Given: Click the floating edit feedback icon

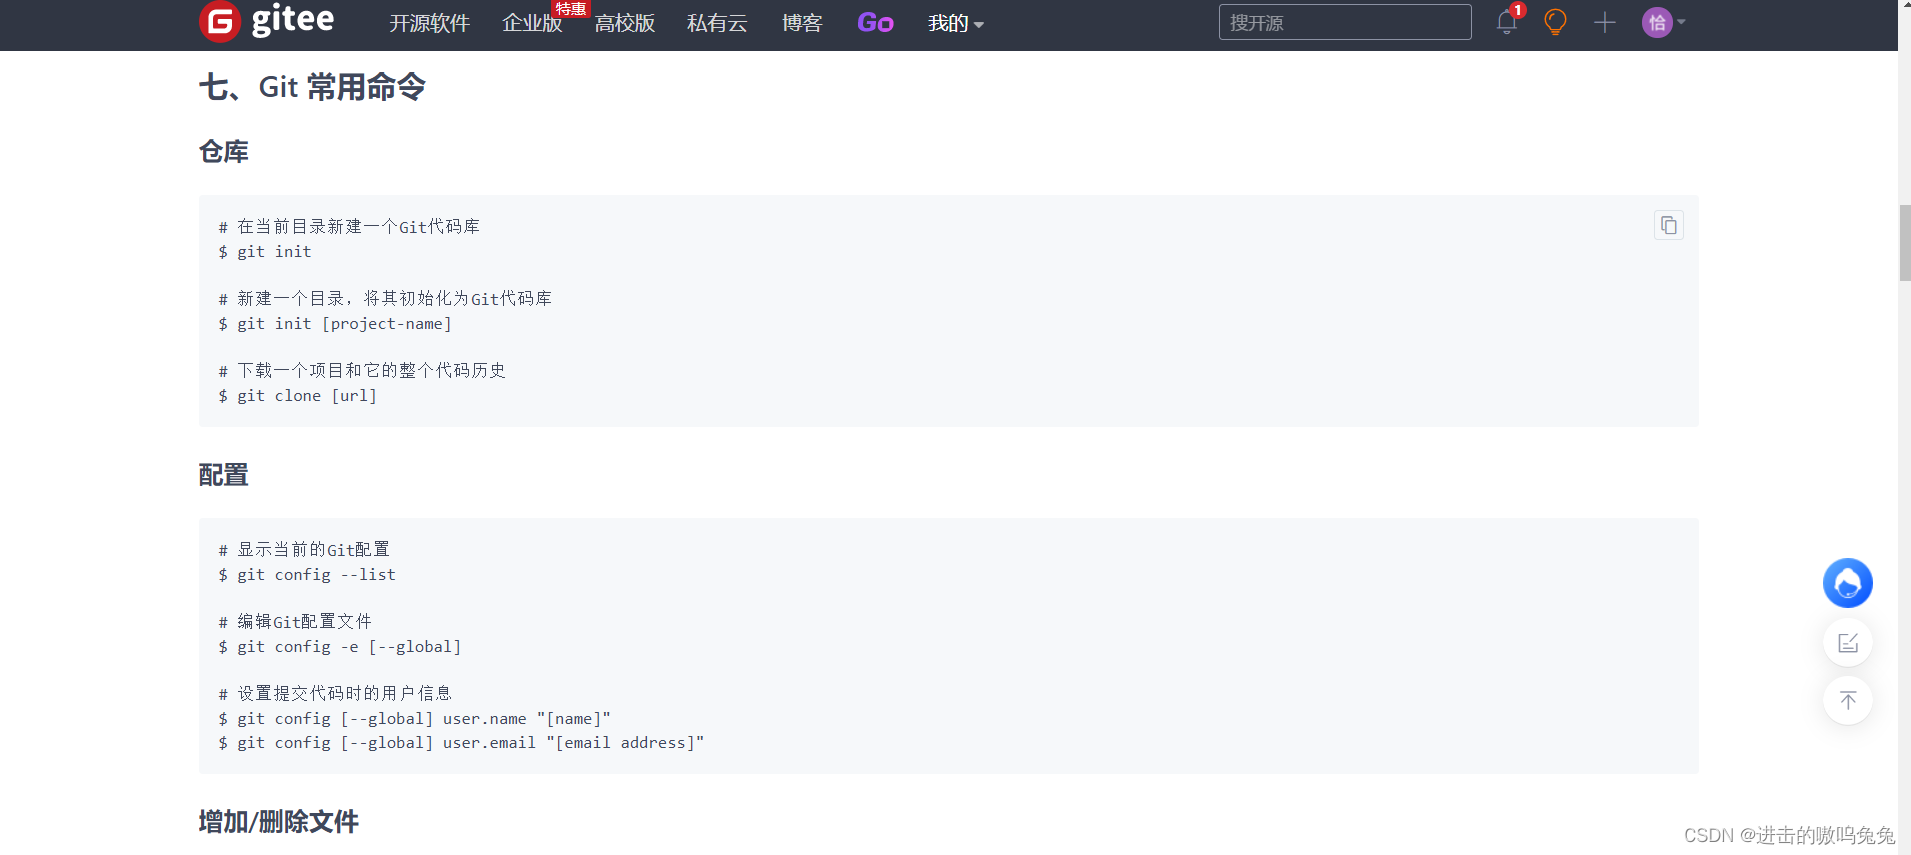Looking at the screenshot, I should pyautogui.click(x=1848, y=642).
